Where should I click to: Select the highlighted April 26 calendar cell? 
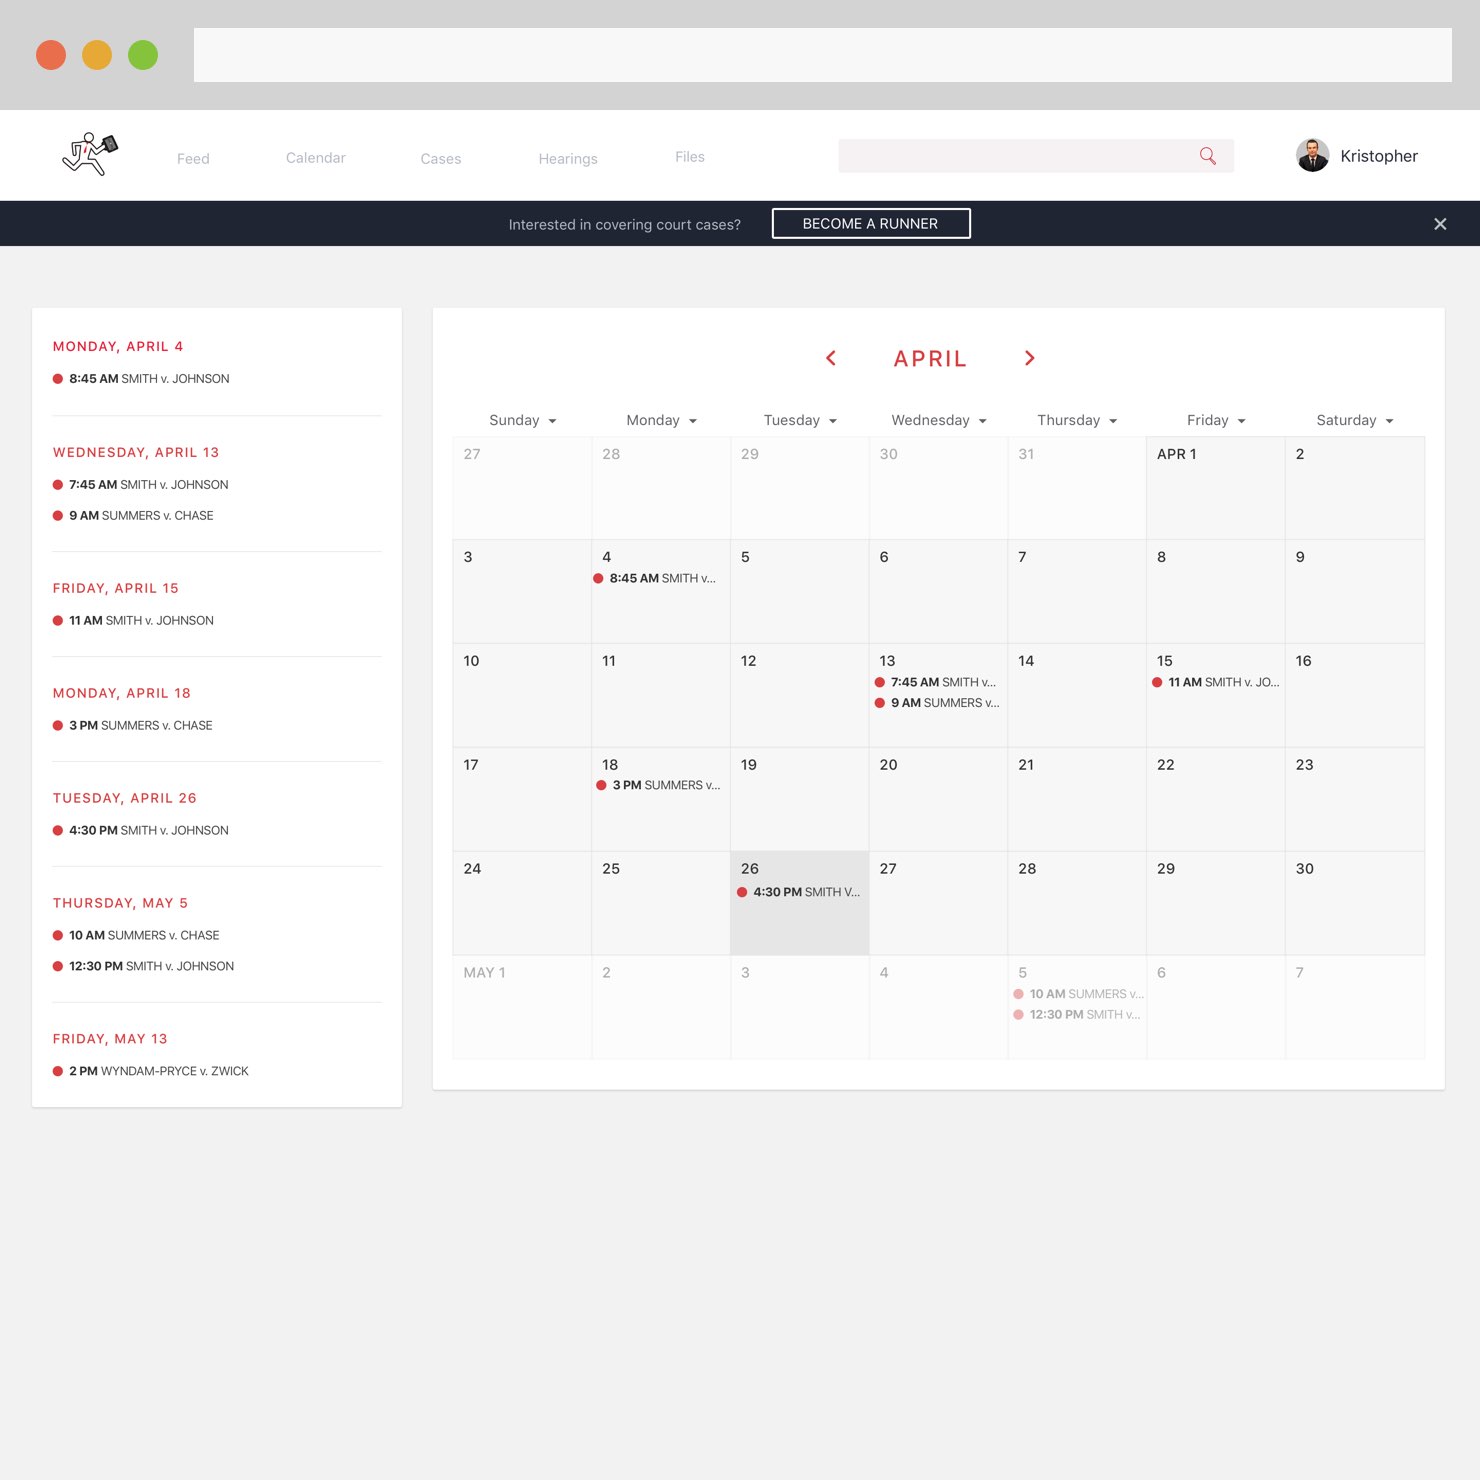coord(799,920)
